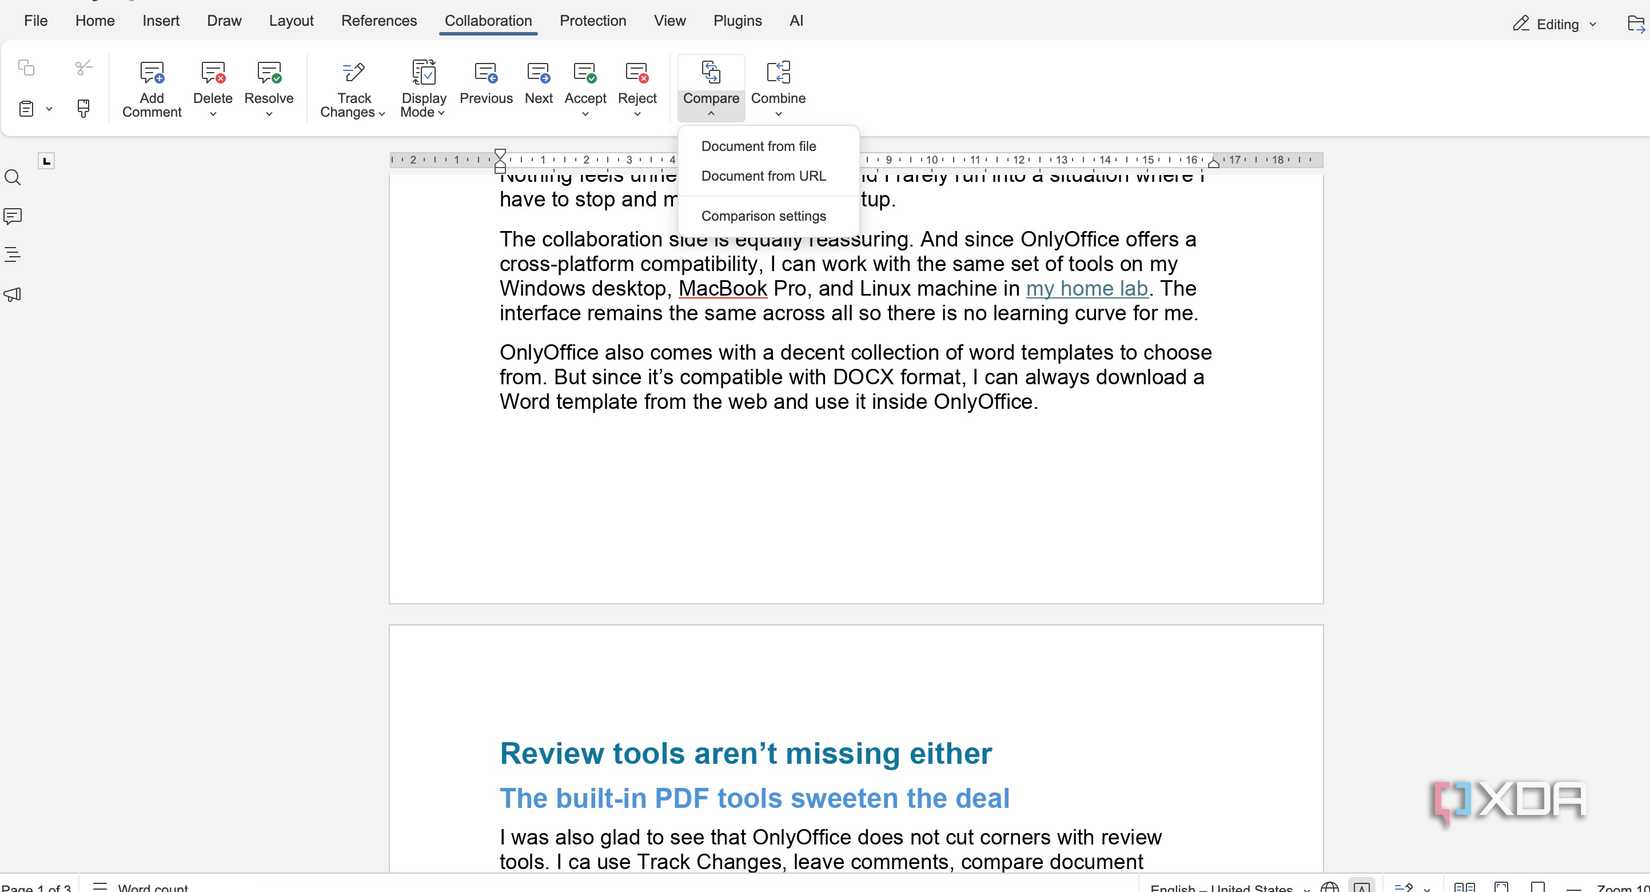
Task: Select the Copy Style paintbrush icon
Action: pyautogui.click(x=84, y=108)
